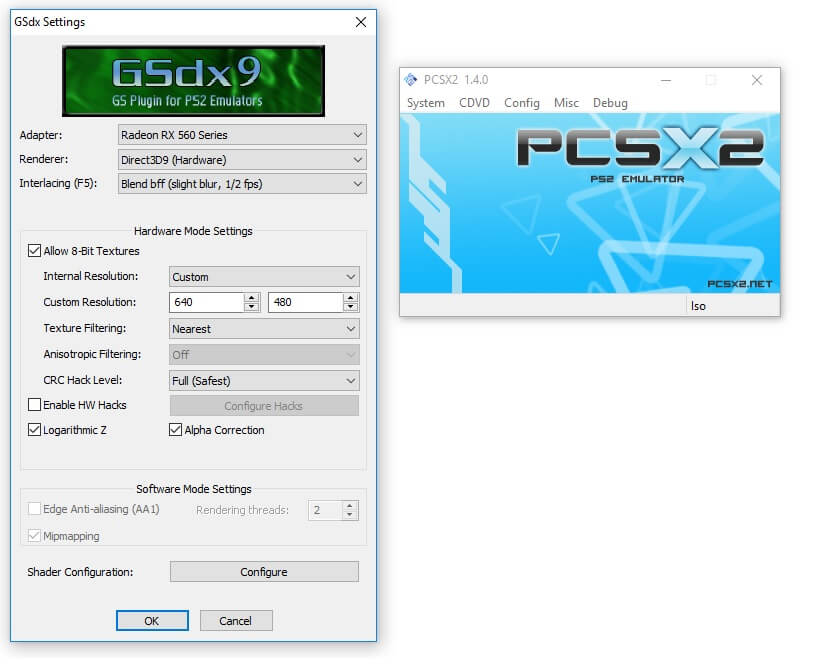Increase custom resolution height with up arrow
The height and width of the screenshot is (670, 829).
(x=351, y=298)
